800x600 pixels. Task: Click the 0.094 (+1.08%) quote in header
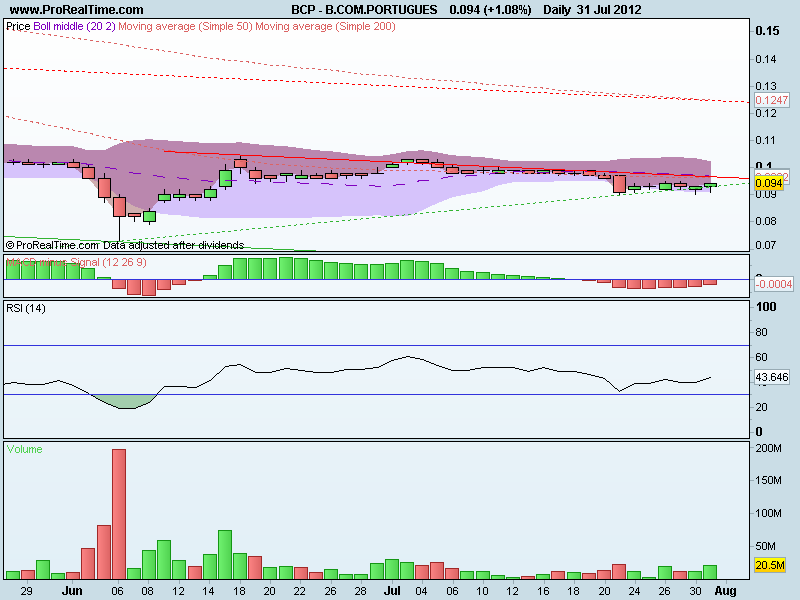click(490, 10)
